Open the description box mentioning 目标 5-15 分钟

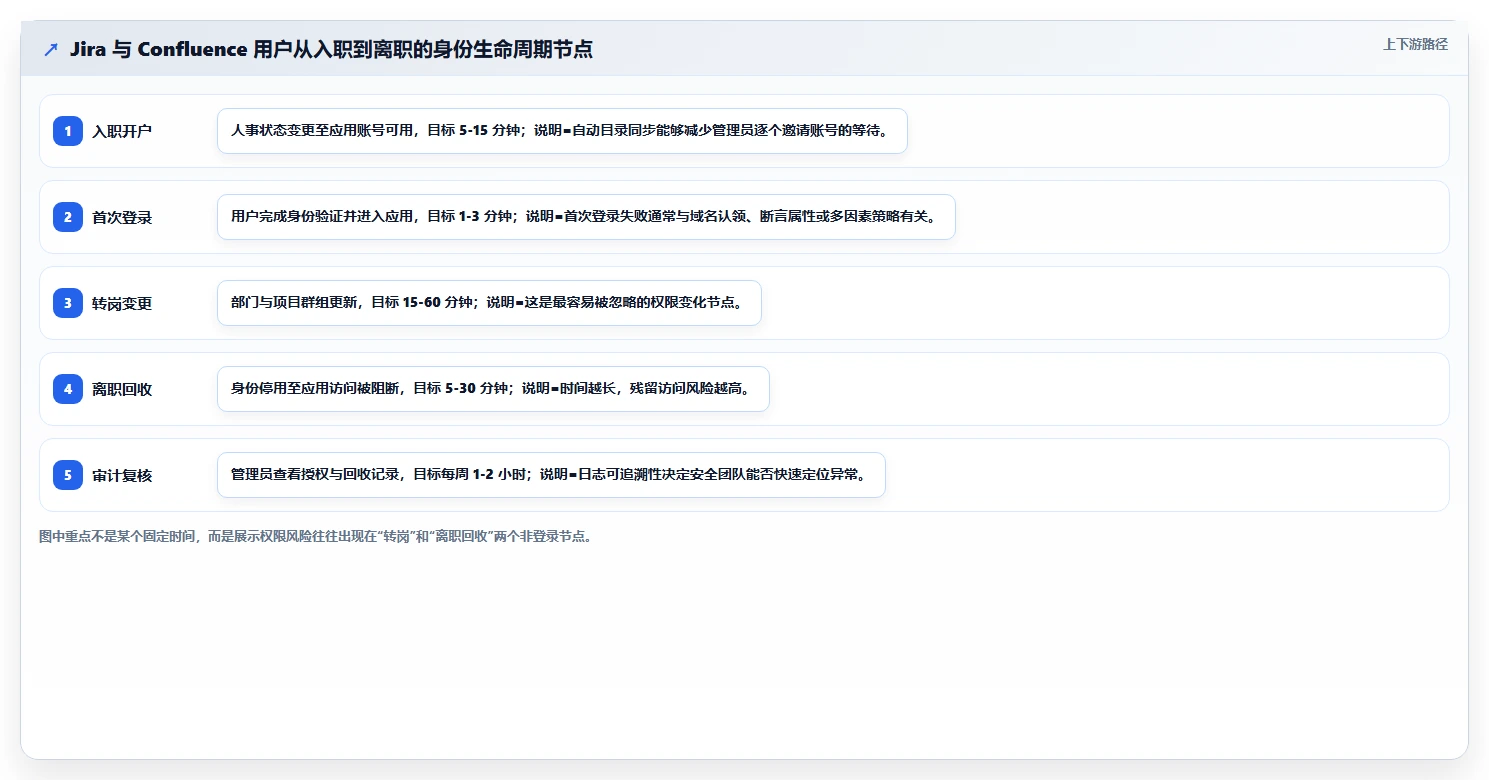click(x=562, y=131)
